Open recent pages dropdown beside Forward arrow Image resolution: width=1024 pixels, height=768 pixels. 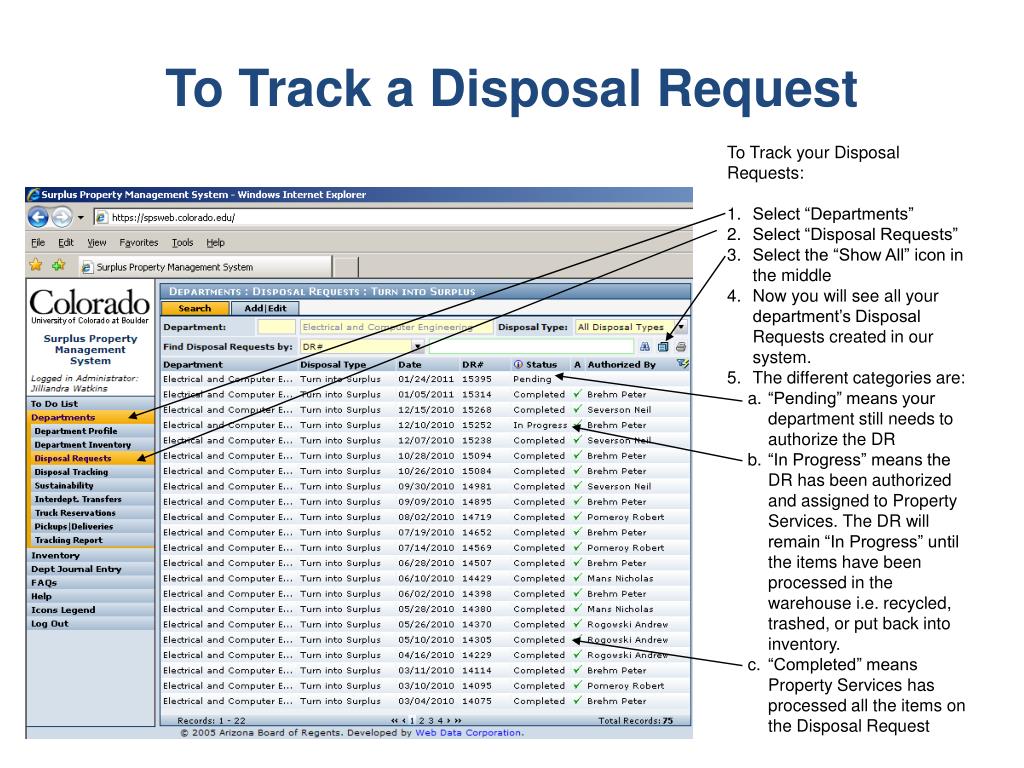tap(81, 217)
